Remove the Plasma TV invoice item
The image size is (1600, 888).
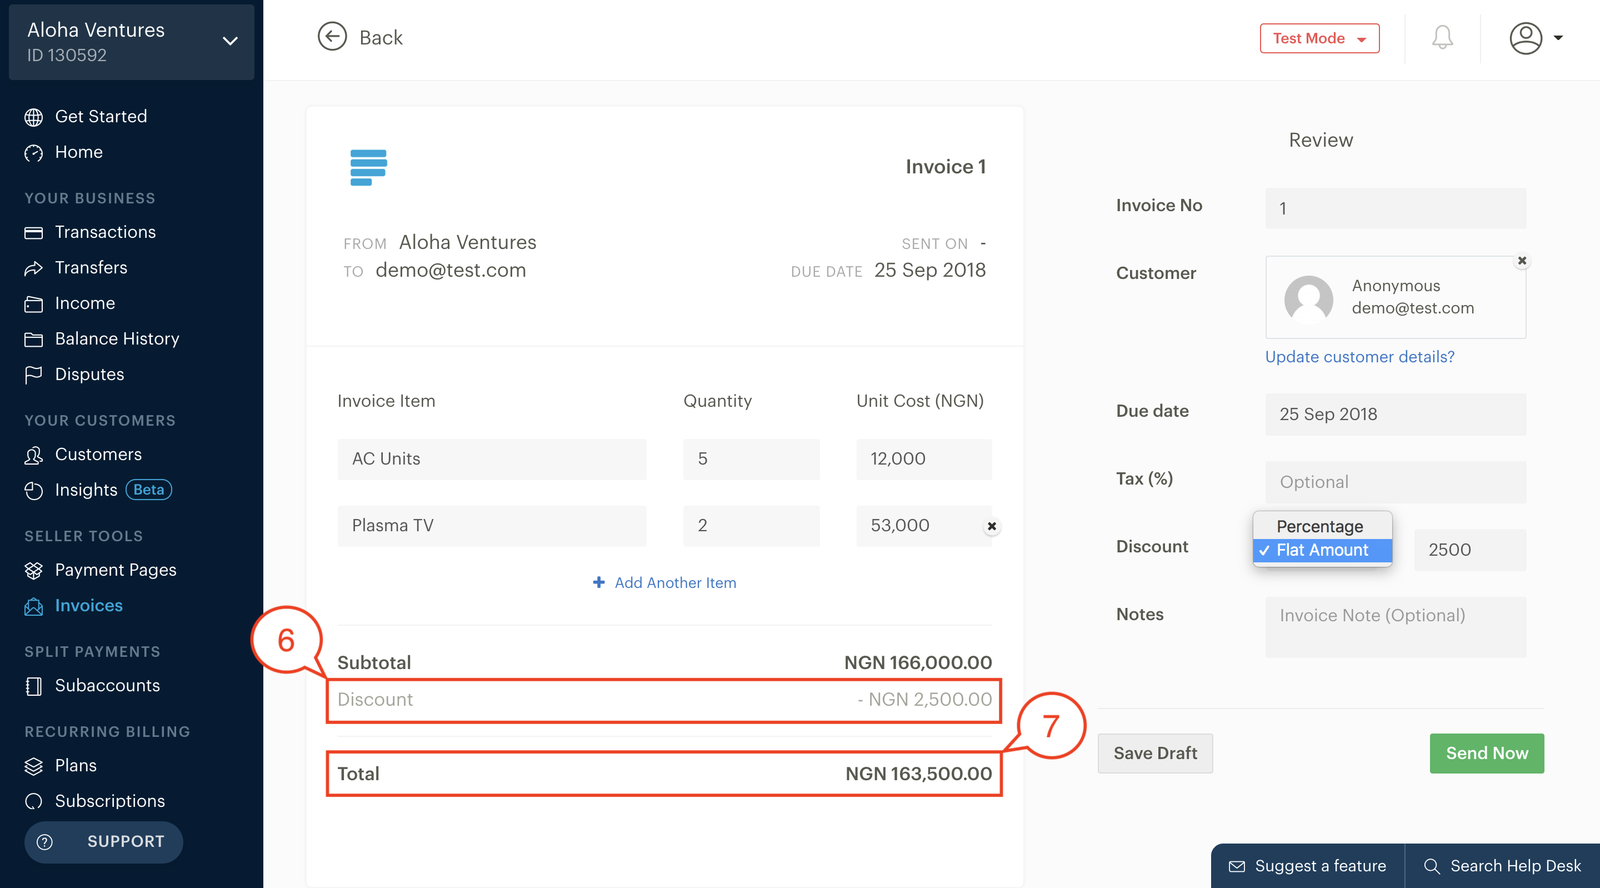point(992,526)
